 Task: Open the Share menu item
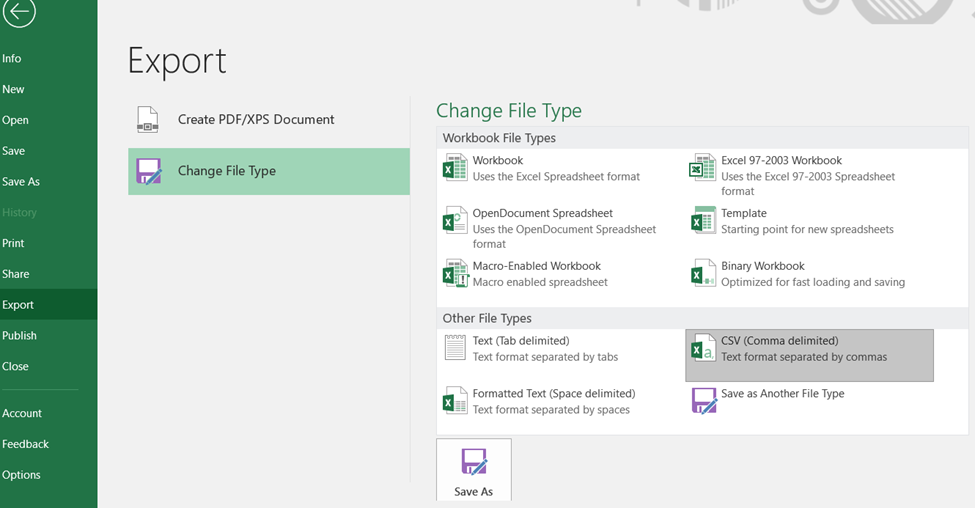click(16, 274)
